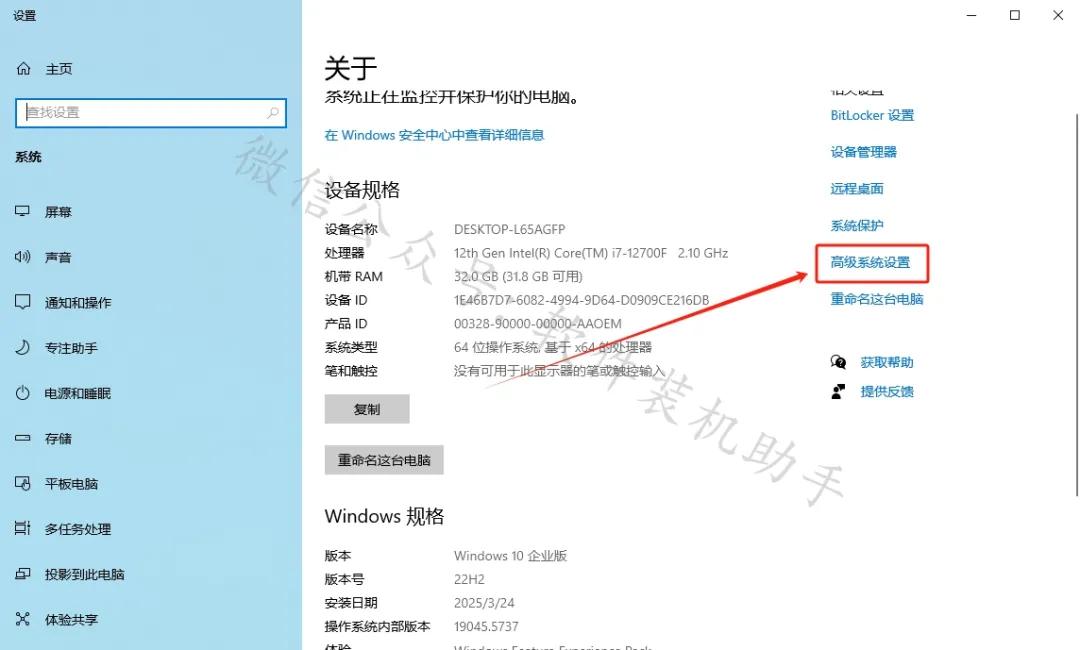Click the 复制 button under device specs

367,409
